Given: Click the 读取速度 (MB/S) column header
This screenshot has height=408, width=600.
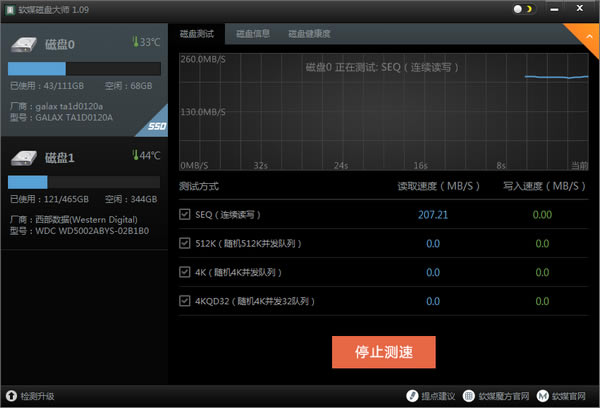Looking at the screenshot, I should tap(439, 186).
